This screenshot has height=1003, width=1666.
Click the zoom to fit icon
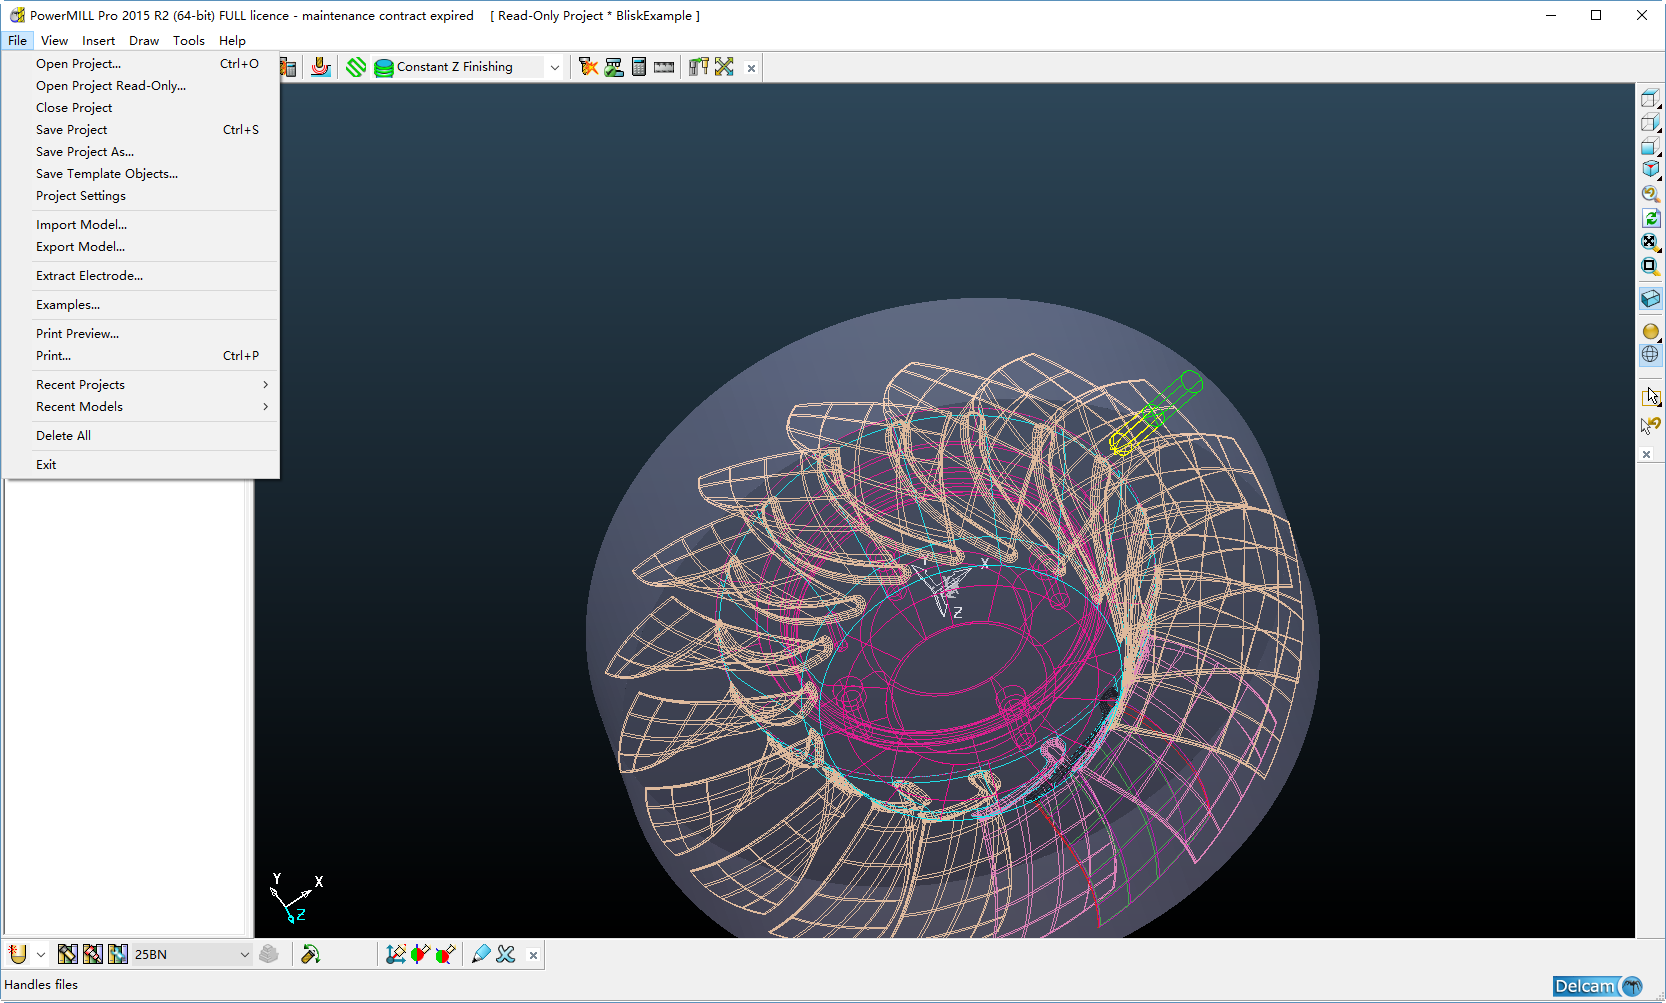pos(1650,242)
